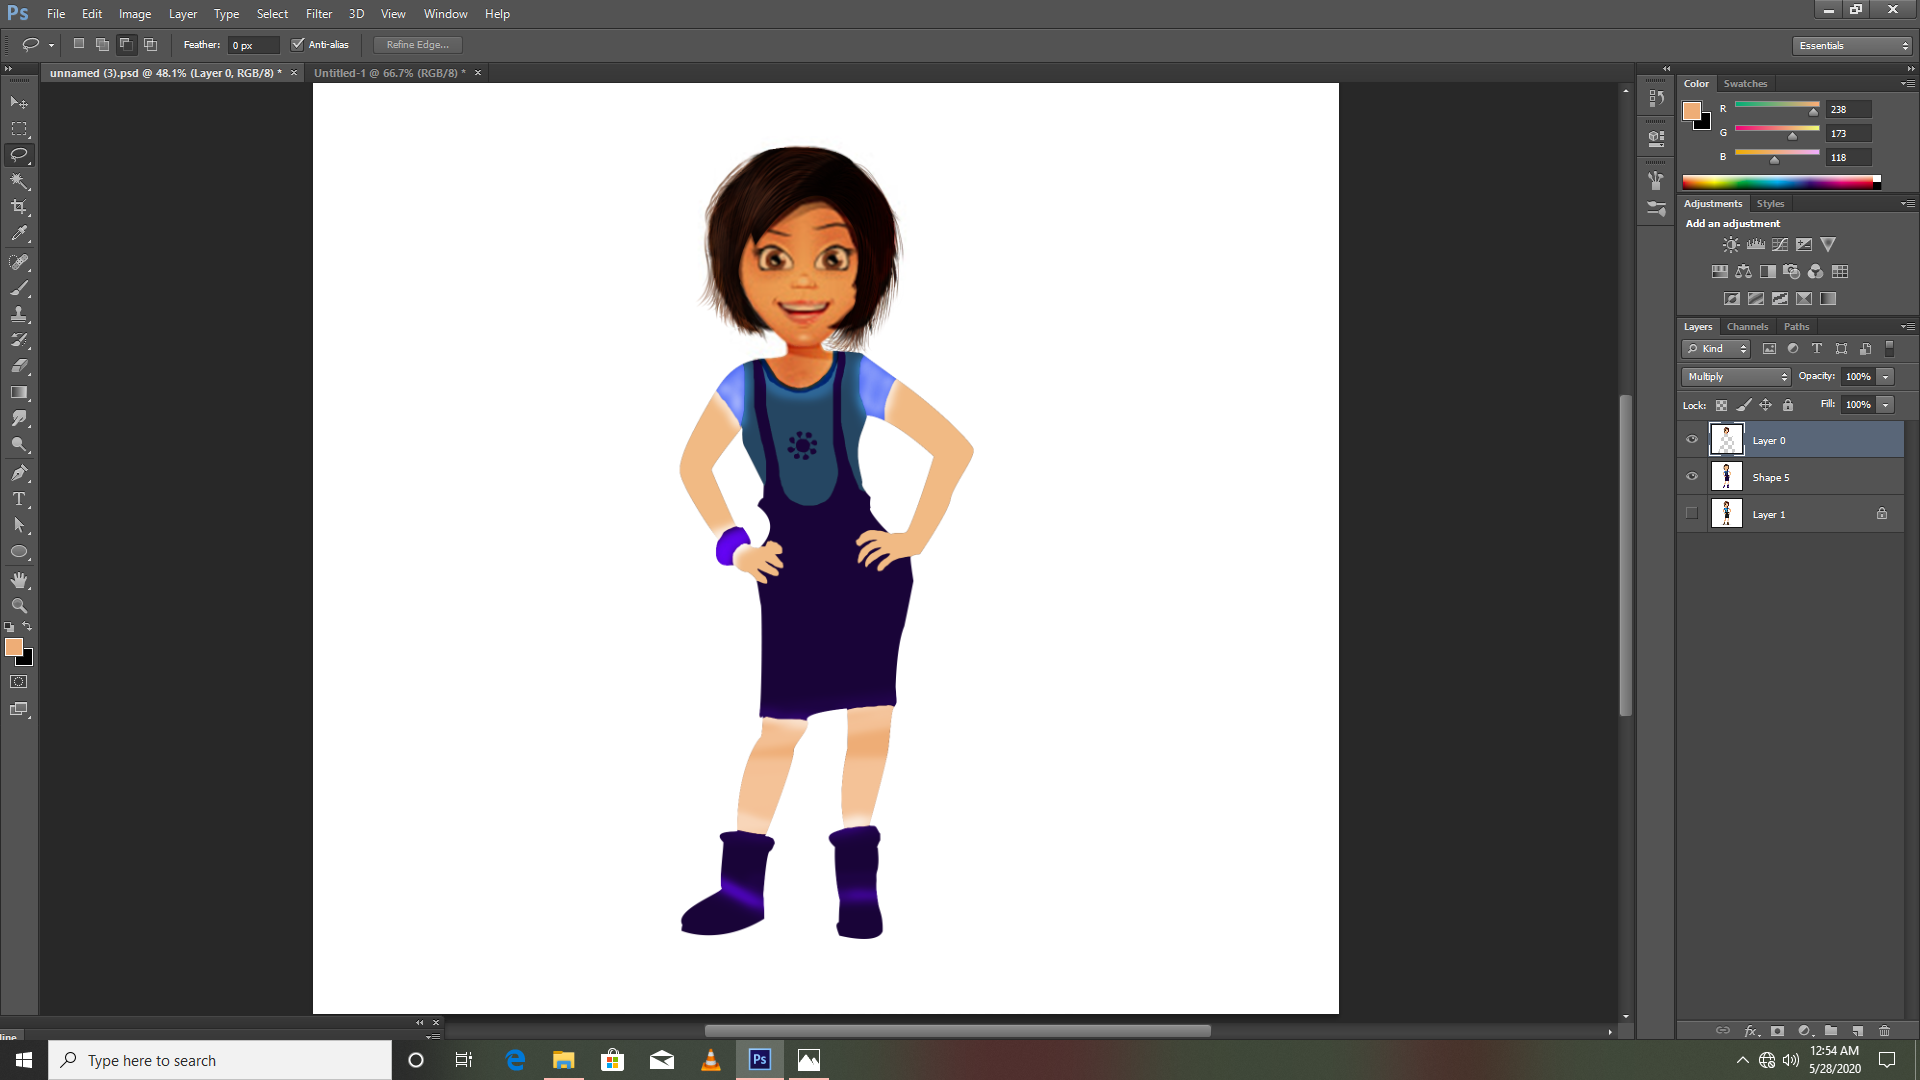Choose Add to selection mode
Screen dimensions: 1920x1080
click(102, 44)
